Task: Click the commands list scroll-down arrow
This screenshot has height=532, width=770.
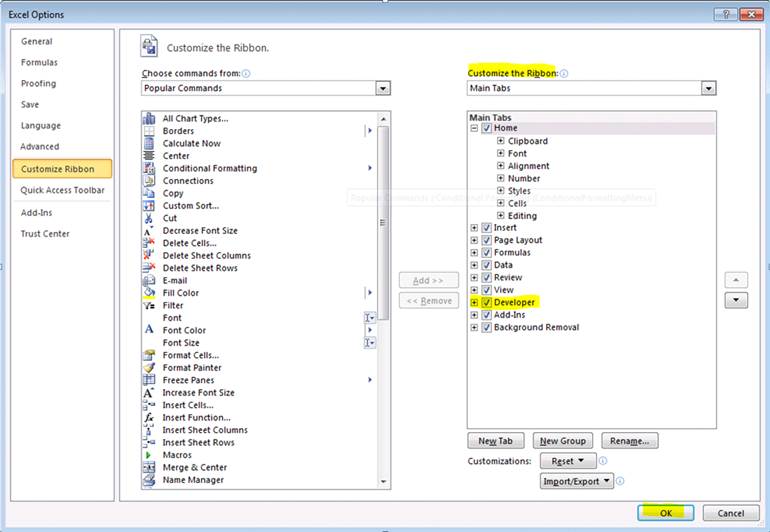Action: pyautogui.click(x=383, y=482)
